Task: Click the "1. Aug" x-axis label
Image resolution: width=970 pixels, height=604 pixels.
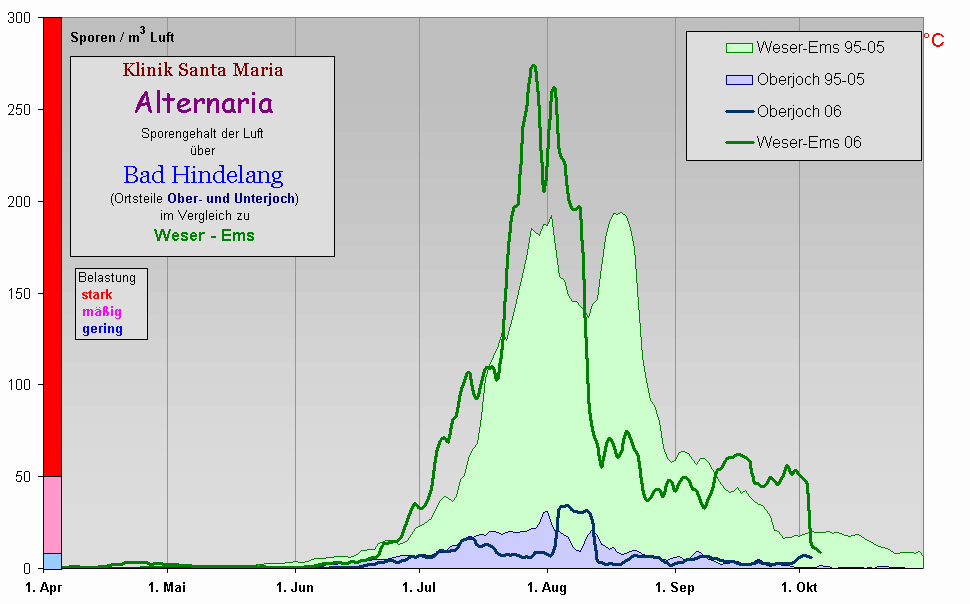Action: [547, 587]
